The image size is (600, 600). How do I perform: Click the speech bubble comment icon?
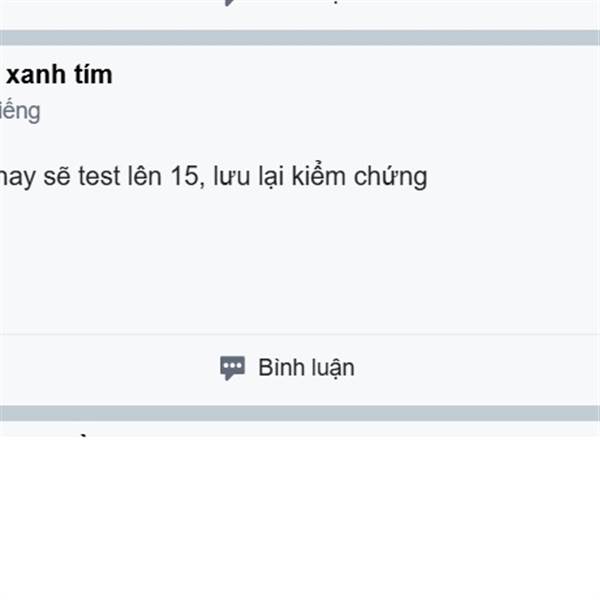[x=232, y=368]
